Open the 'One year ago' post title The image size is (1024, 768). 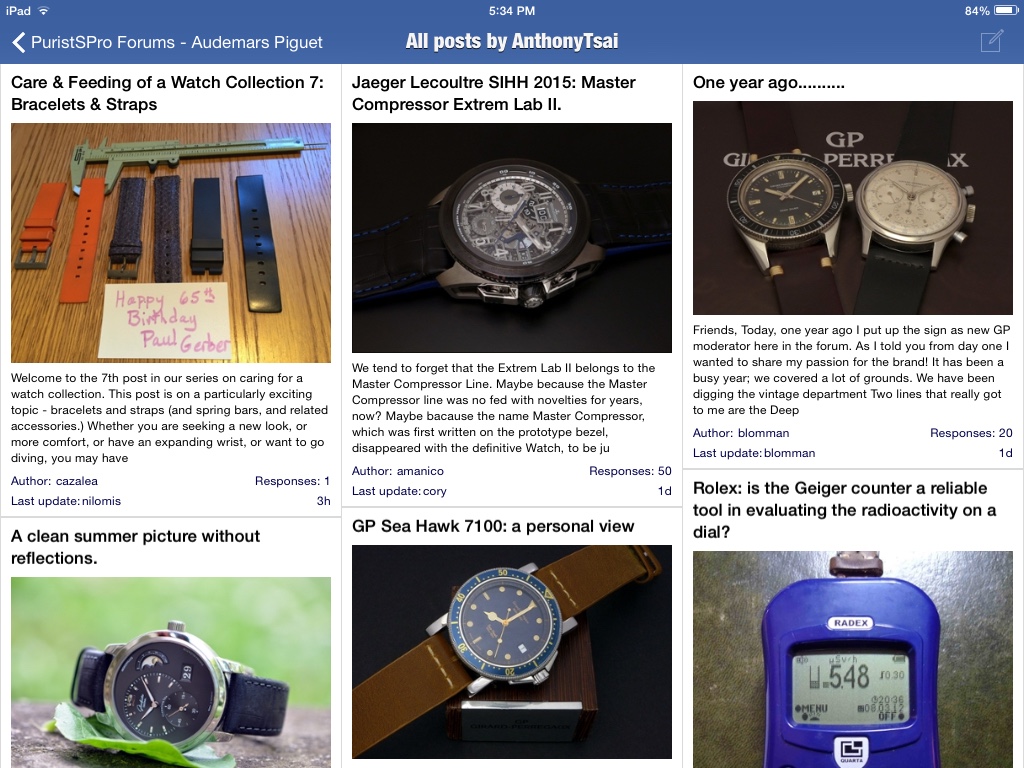[x=769, y=82]
